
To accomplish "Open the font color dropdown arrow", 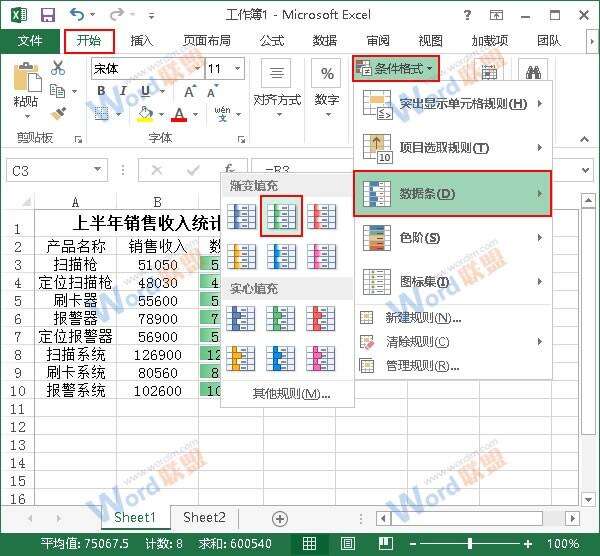I will coord(196,114).
